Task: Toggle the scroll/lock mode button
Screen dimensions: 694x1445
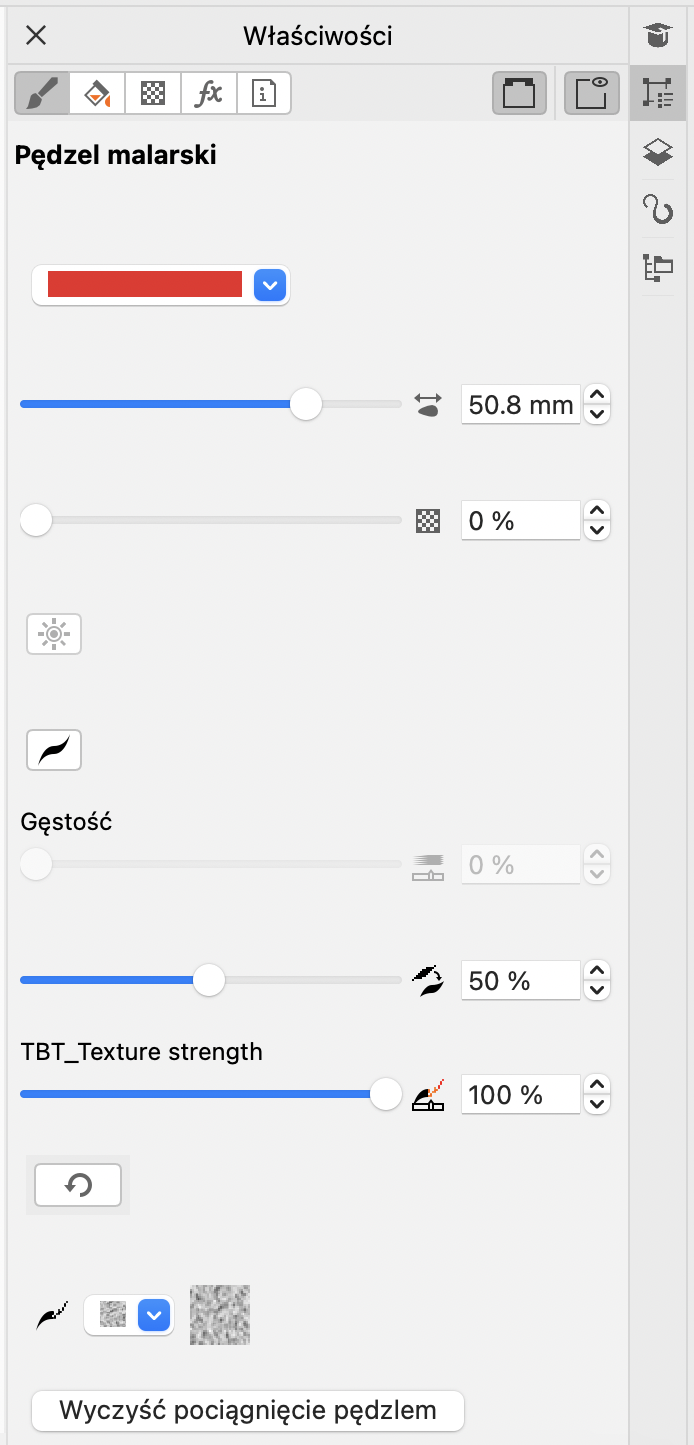Action: pyautogui.click(x=519, y=95)
